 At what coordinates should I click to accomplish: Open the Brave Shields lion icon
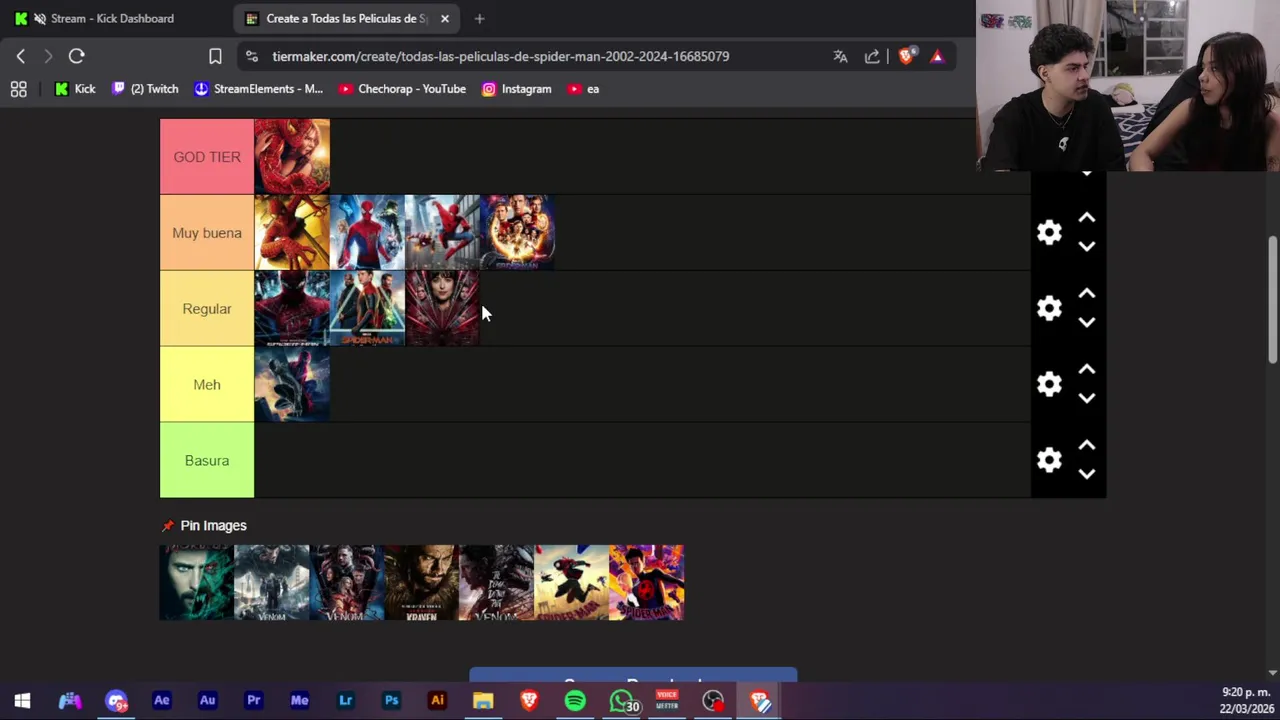(906, 56)
